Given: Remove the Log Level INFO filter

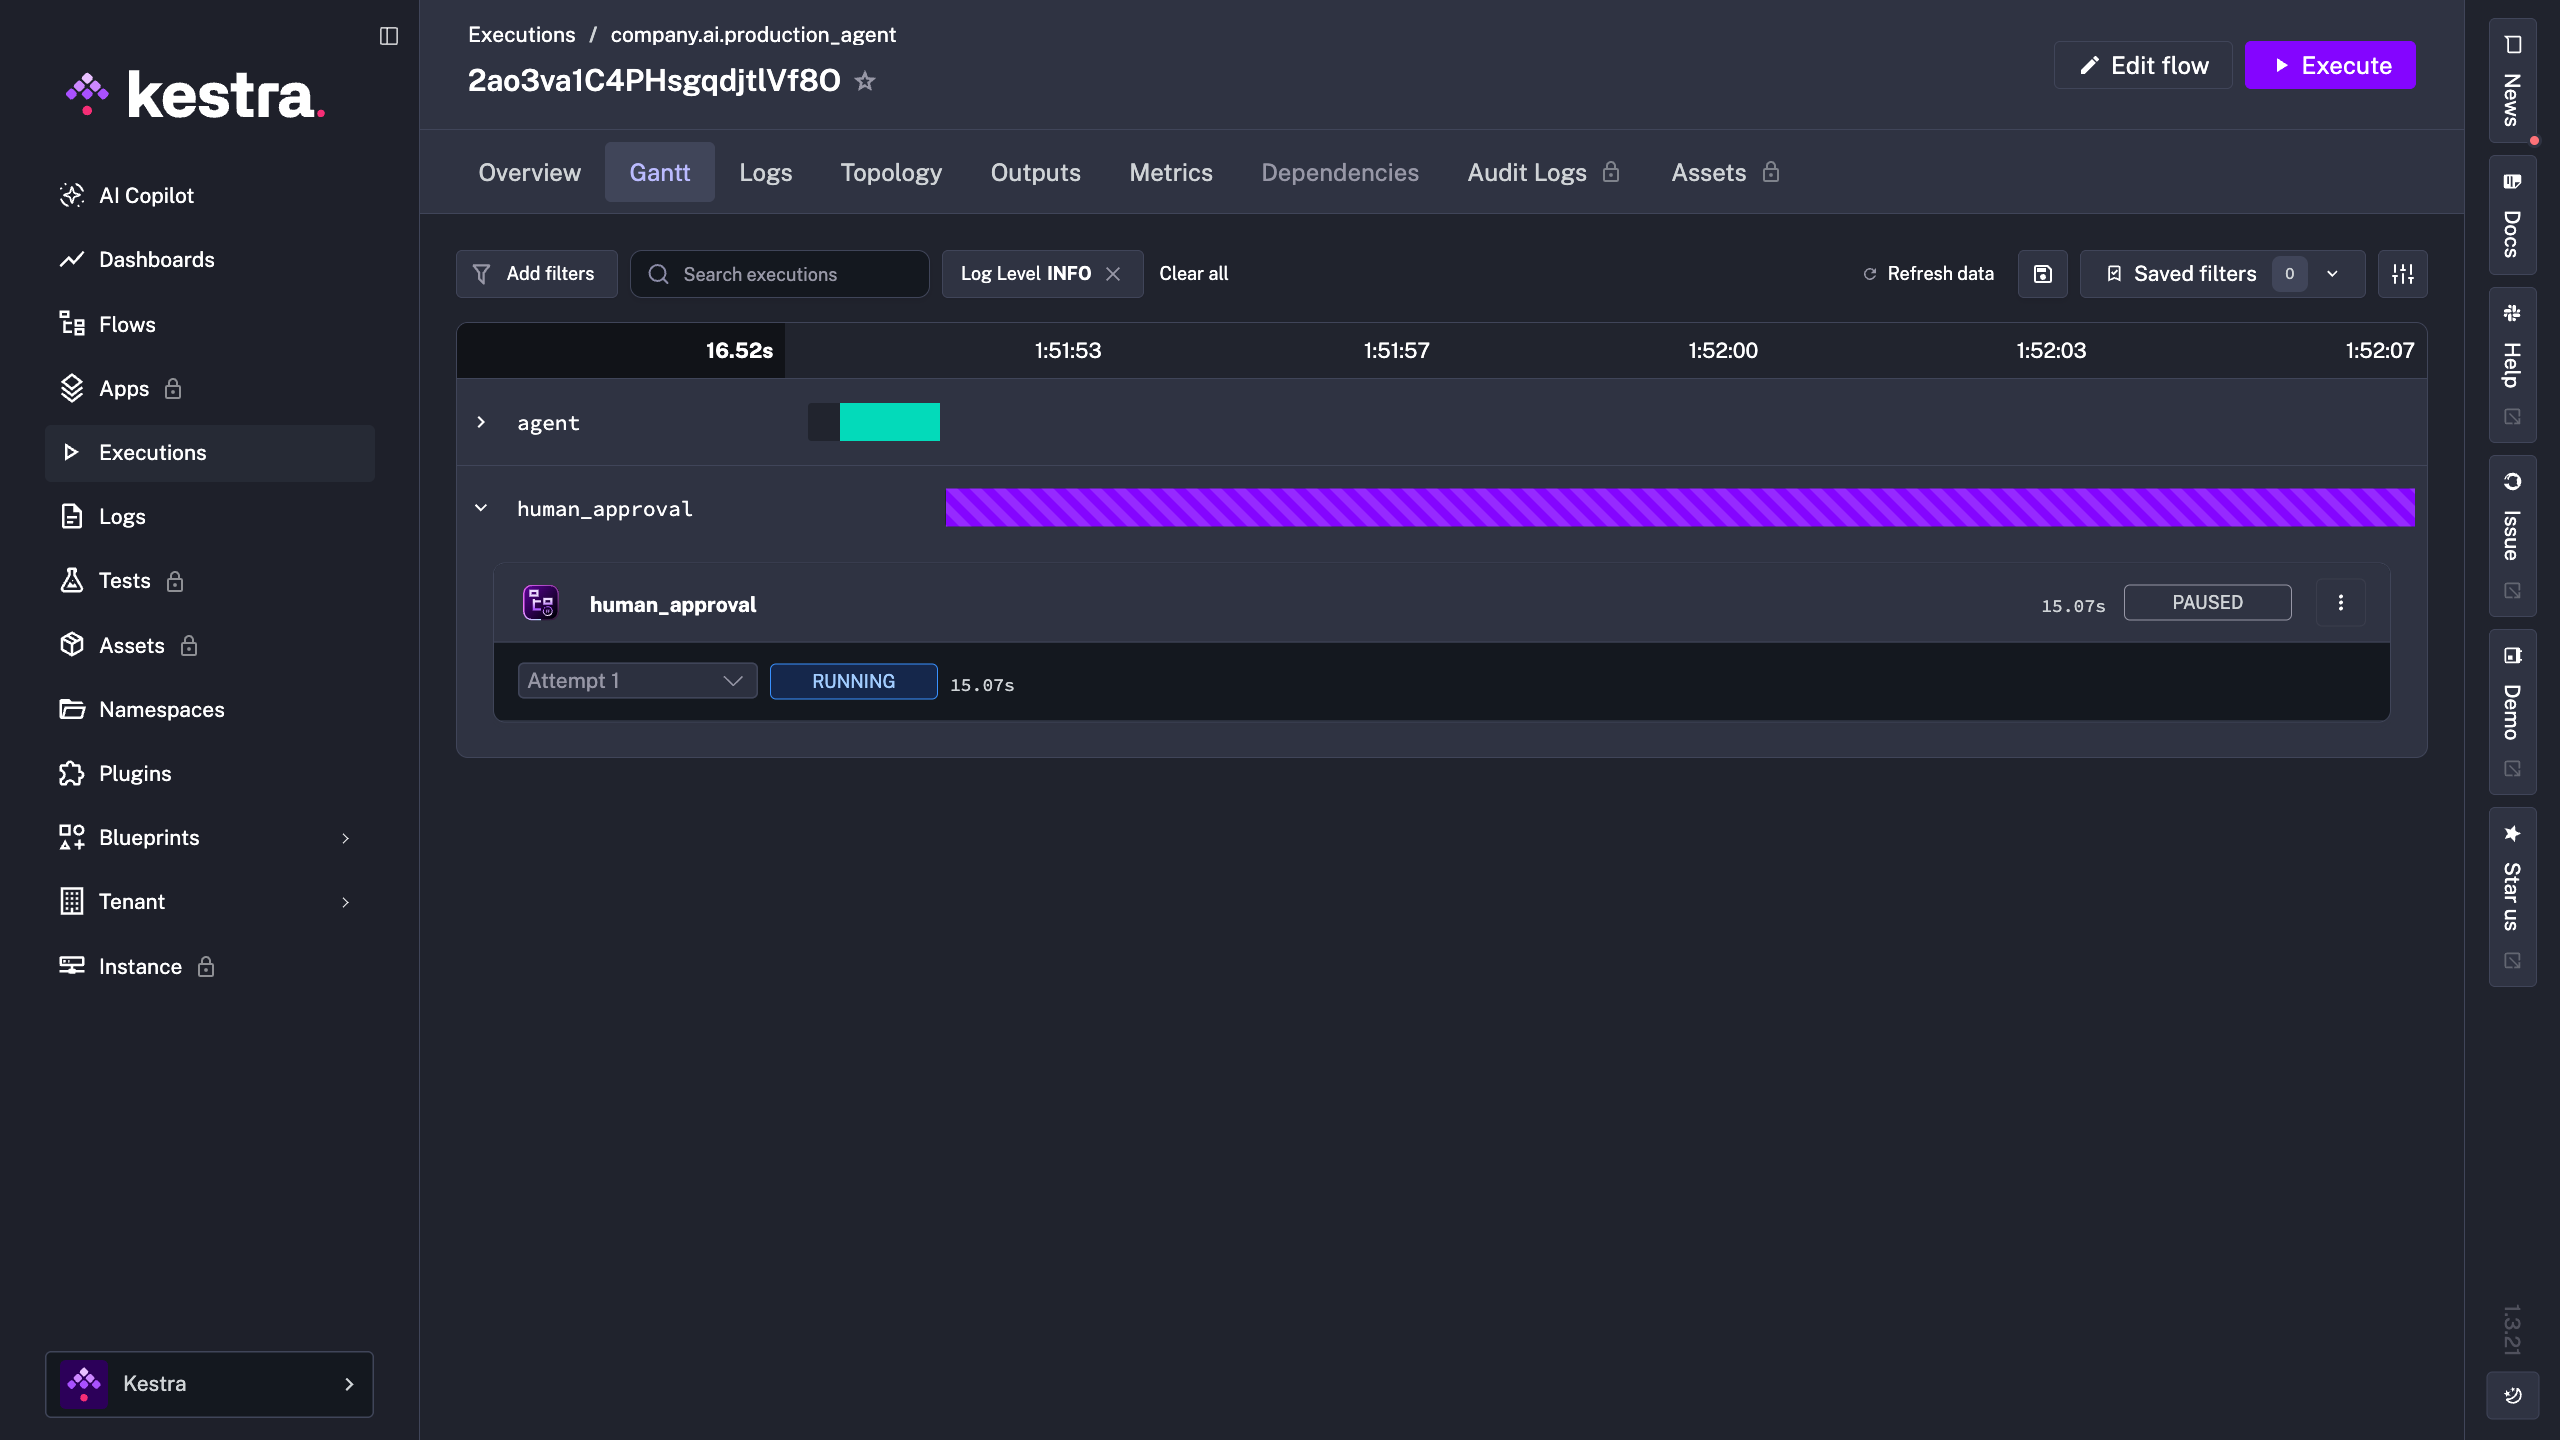Looking at the screenshot, I should pos(1113,274).
